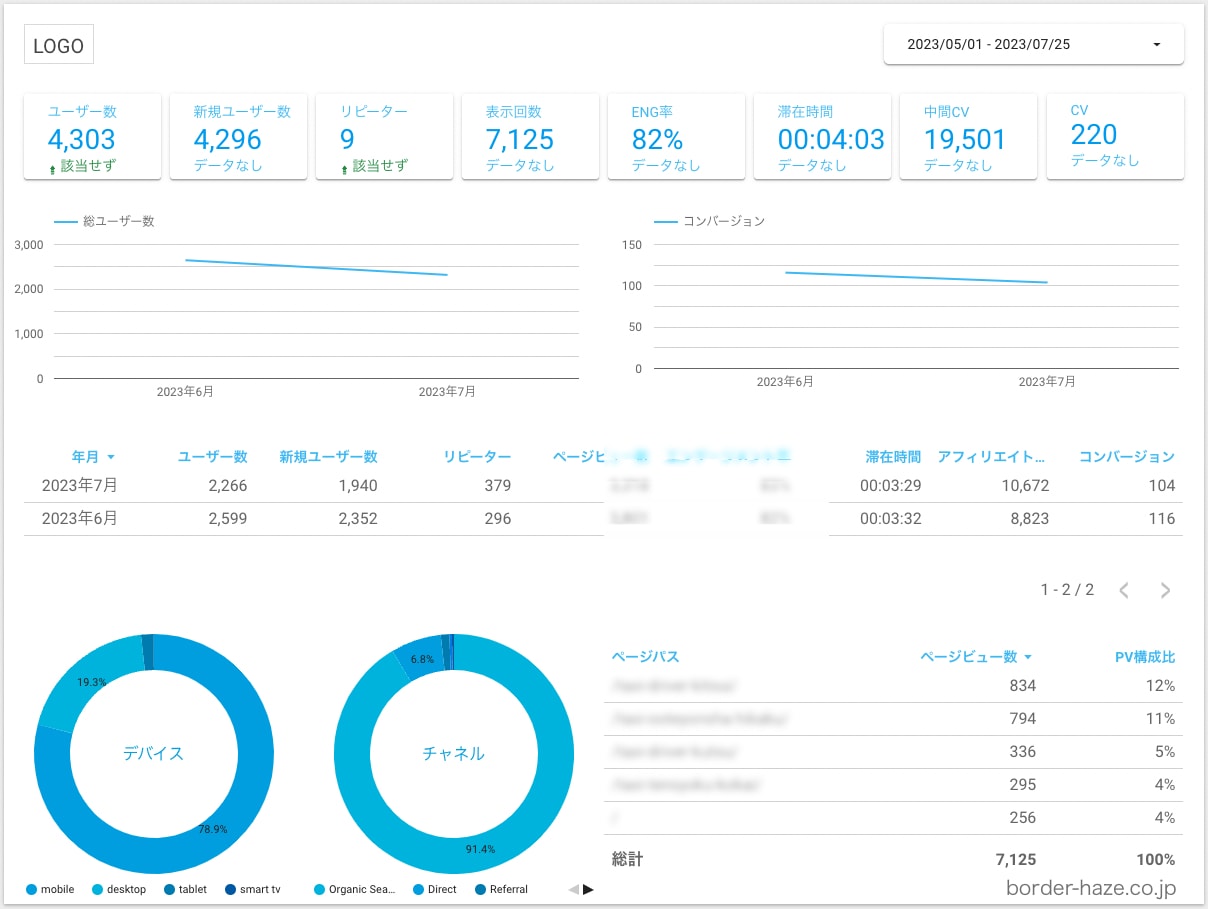
Task: Click the Organic Sea... legend entry
Action: 355,889
